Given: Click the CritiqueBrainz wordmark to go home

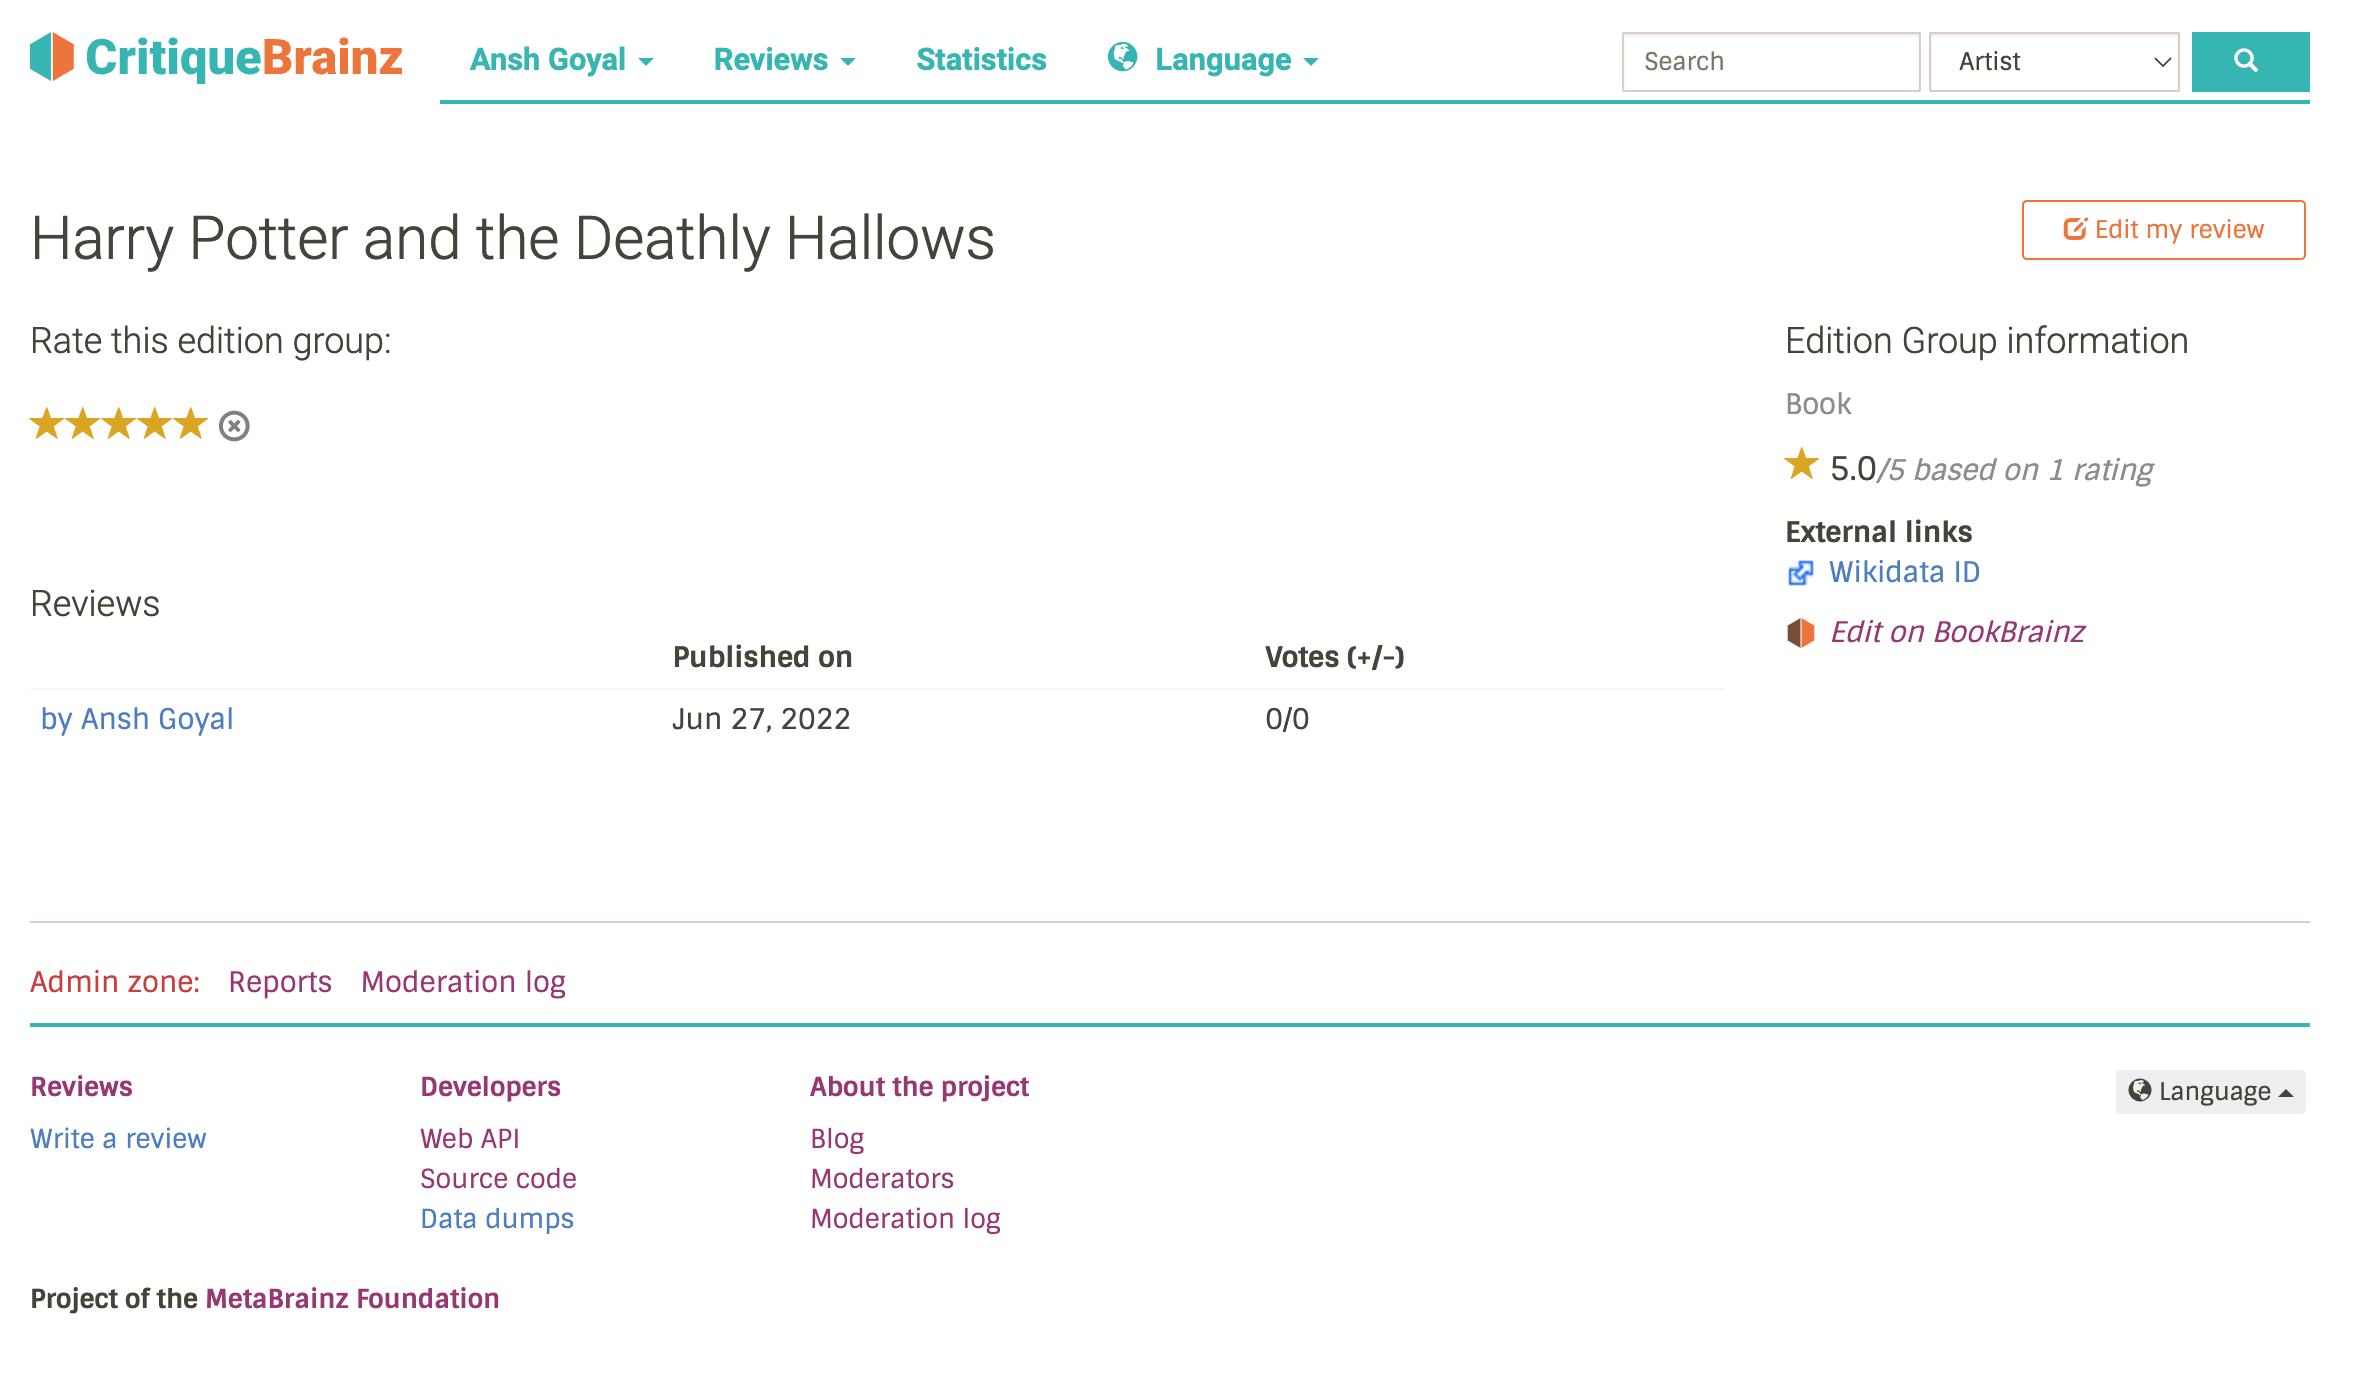Looking at the screenshot, I should [244, 58].
